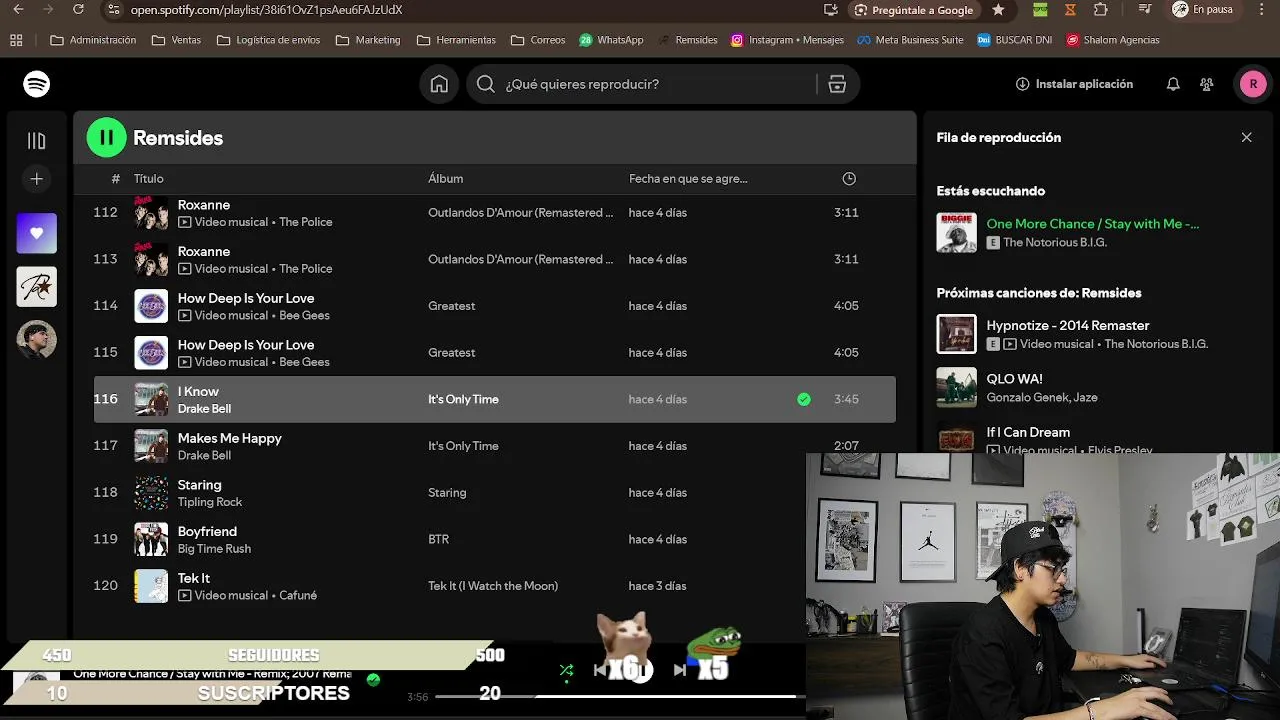Open Marketing bookmarks folder

368,40
